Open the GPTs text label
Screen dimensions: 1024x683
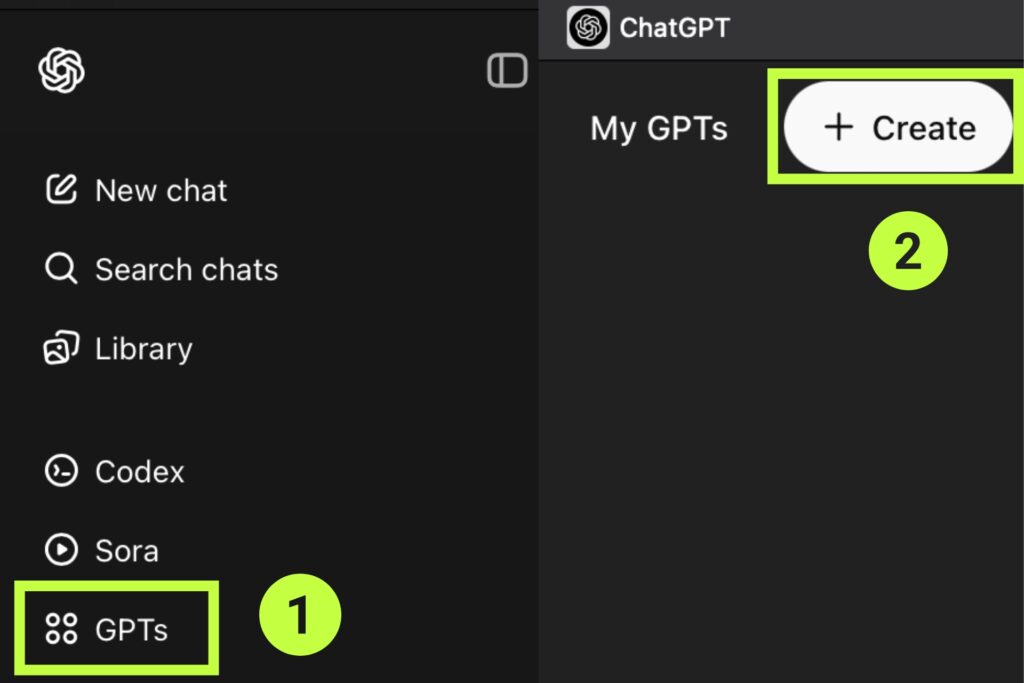coord(131,629)
